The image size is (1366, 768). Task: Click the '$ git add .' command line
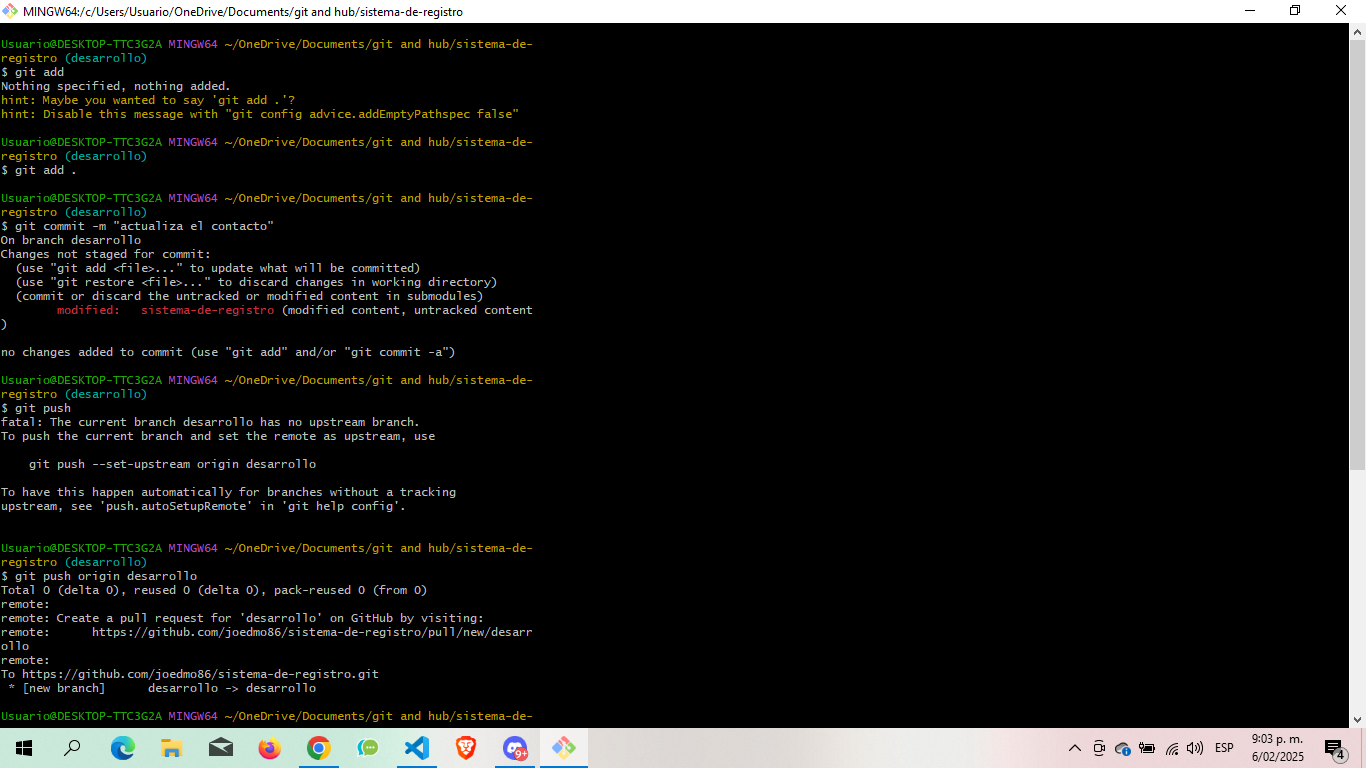click(38, 170)
